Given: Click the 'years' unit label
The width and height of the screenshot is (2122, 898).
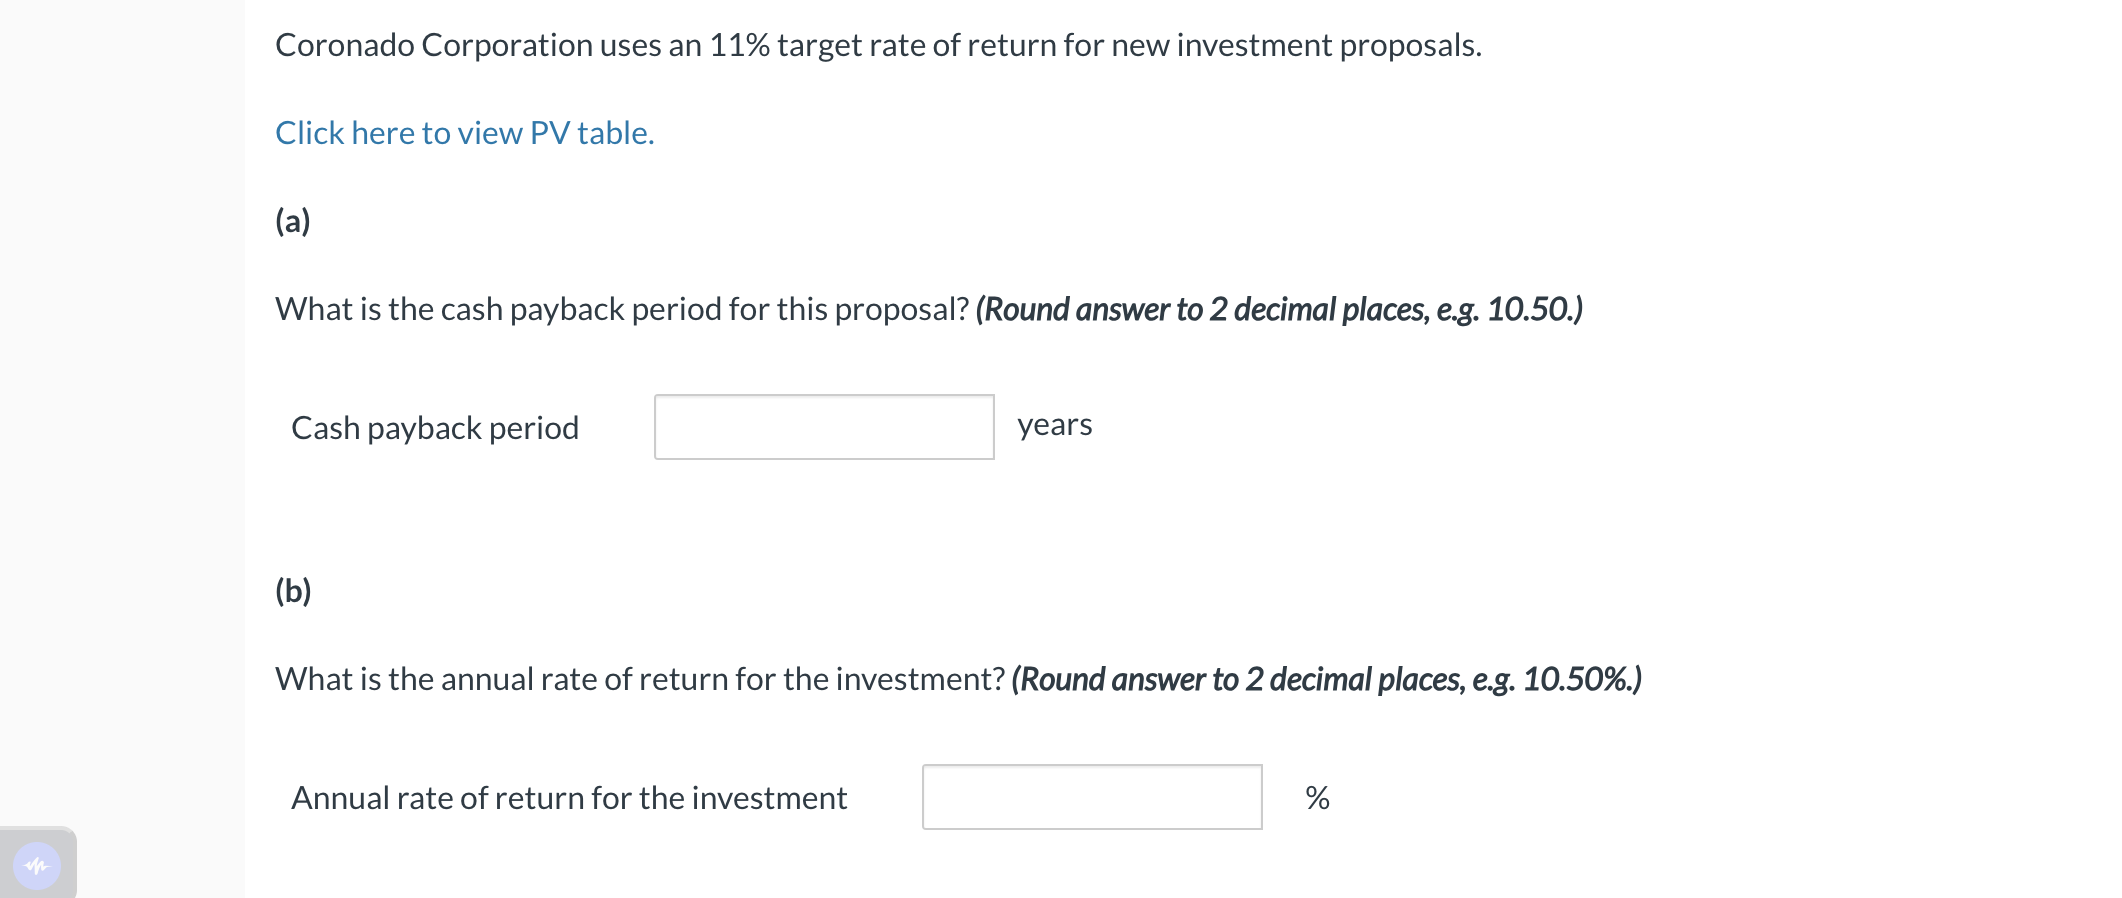Looking at the screenshot, I should pyautogui.click(x=1054, y=424).
